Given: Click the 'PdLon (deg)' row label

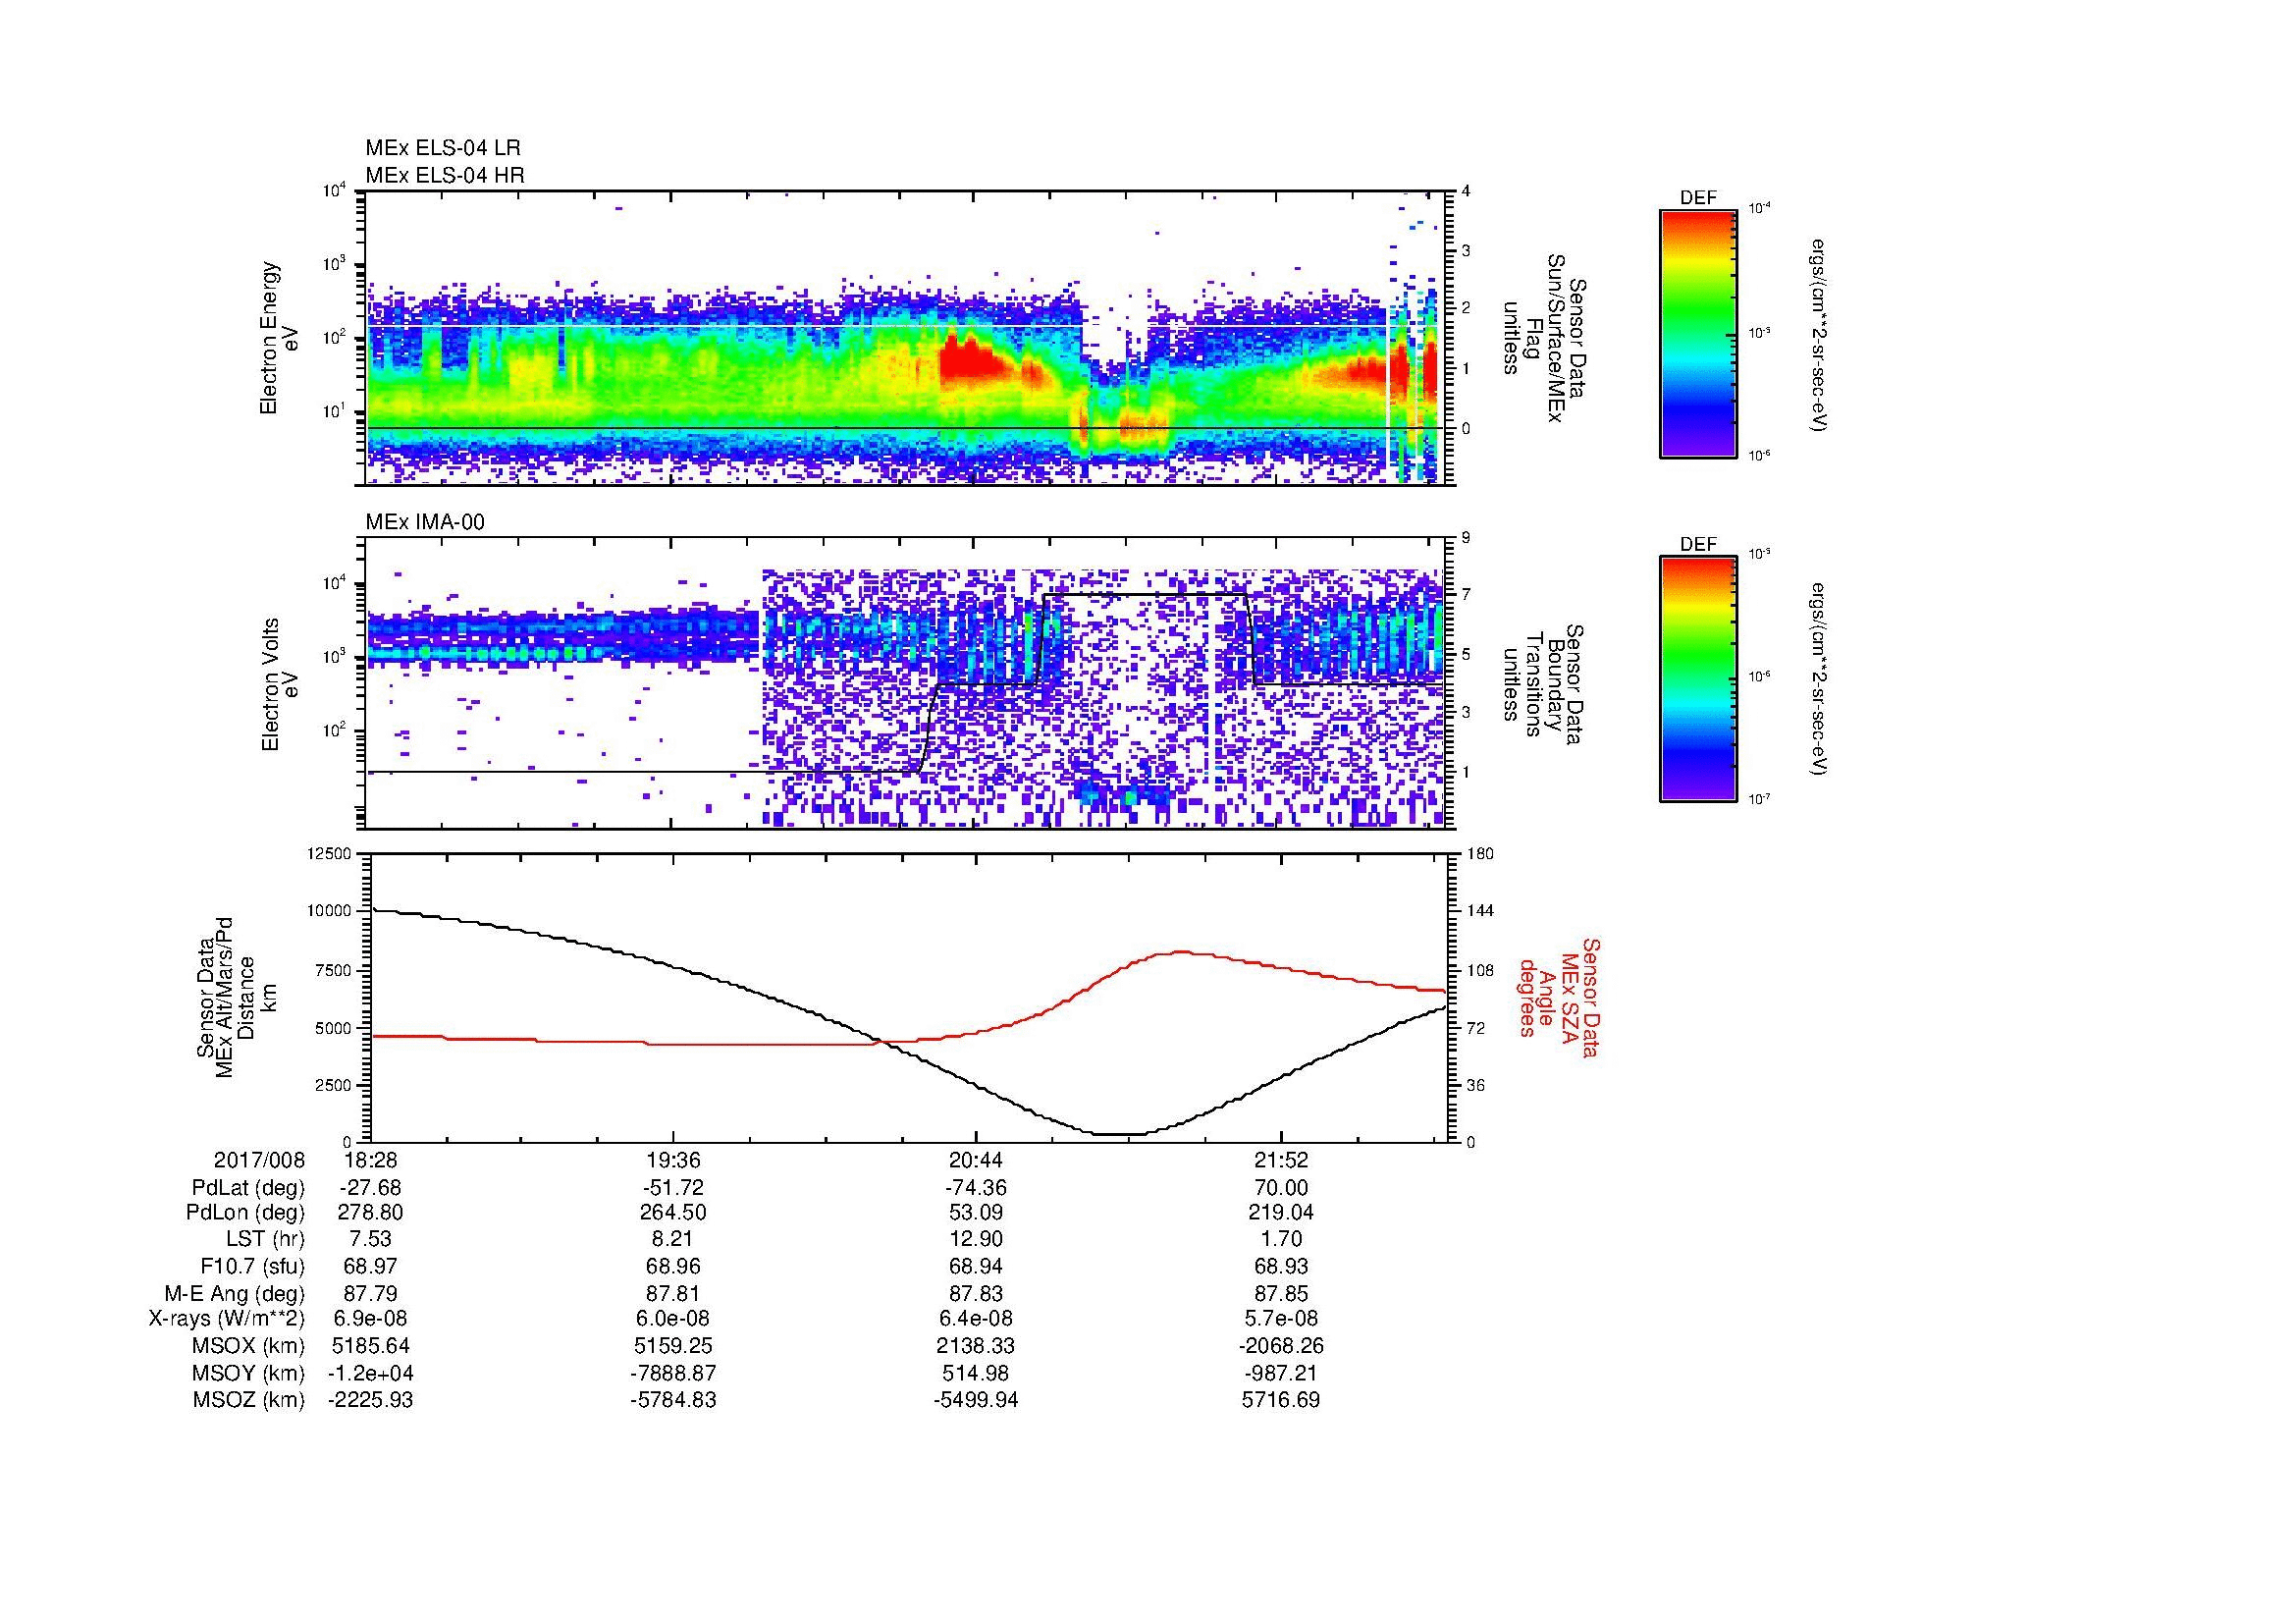Looking at the screenshot, I should [245, 1213].
